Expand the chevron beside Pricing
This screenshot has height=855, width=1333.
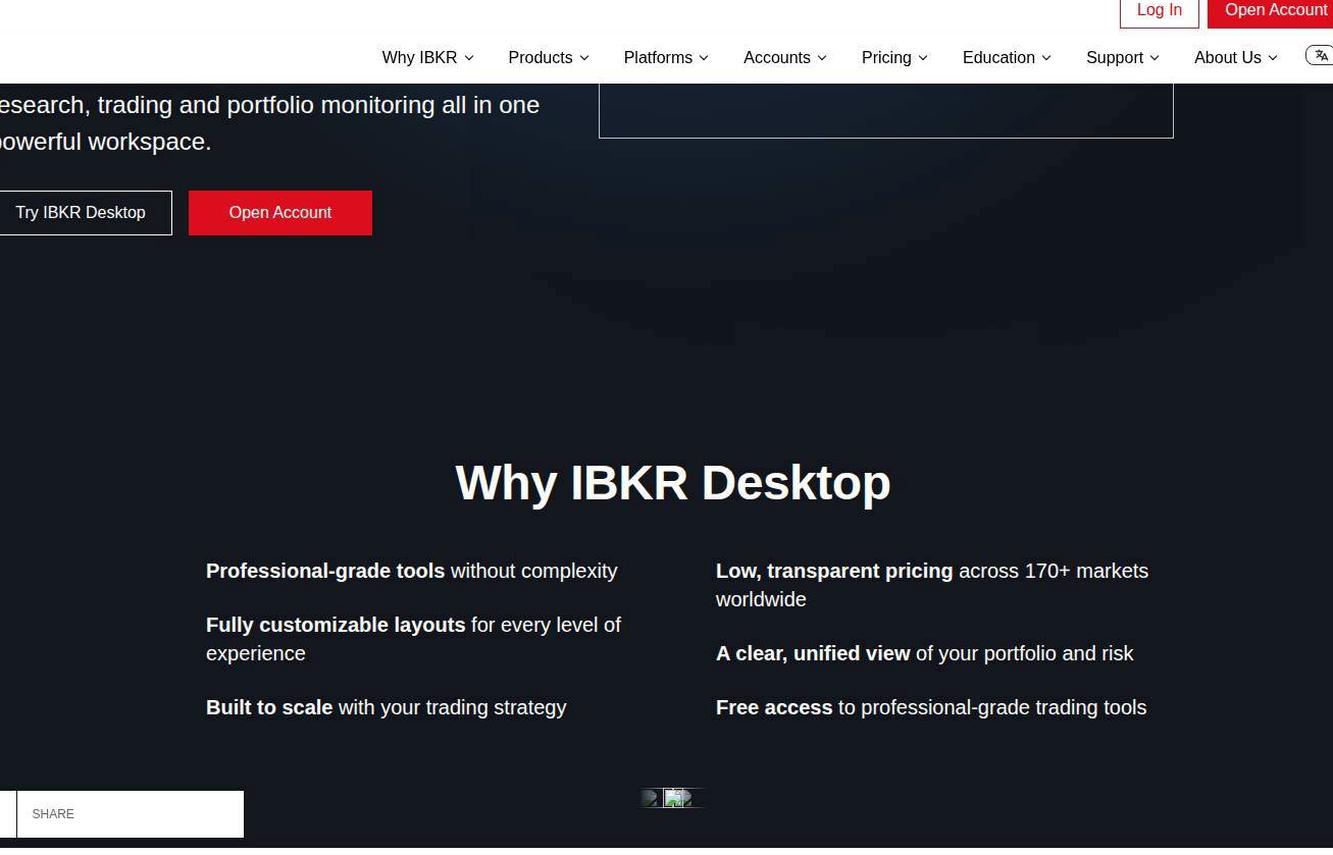pos(923,58)
